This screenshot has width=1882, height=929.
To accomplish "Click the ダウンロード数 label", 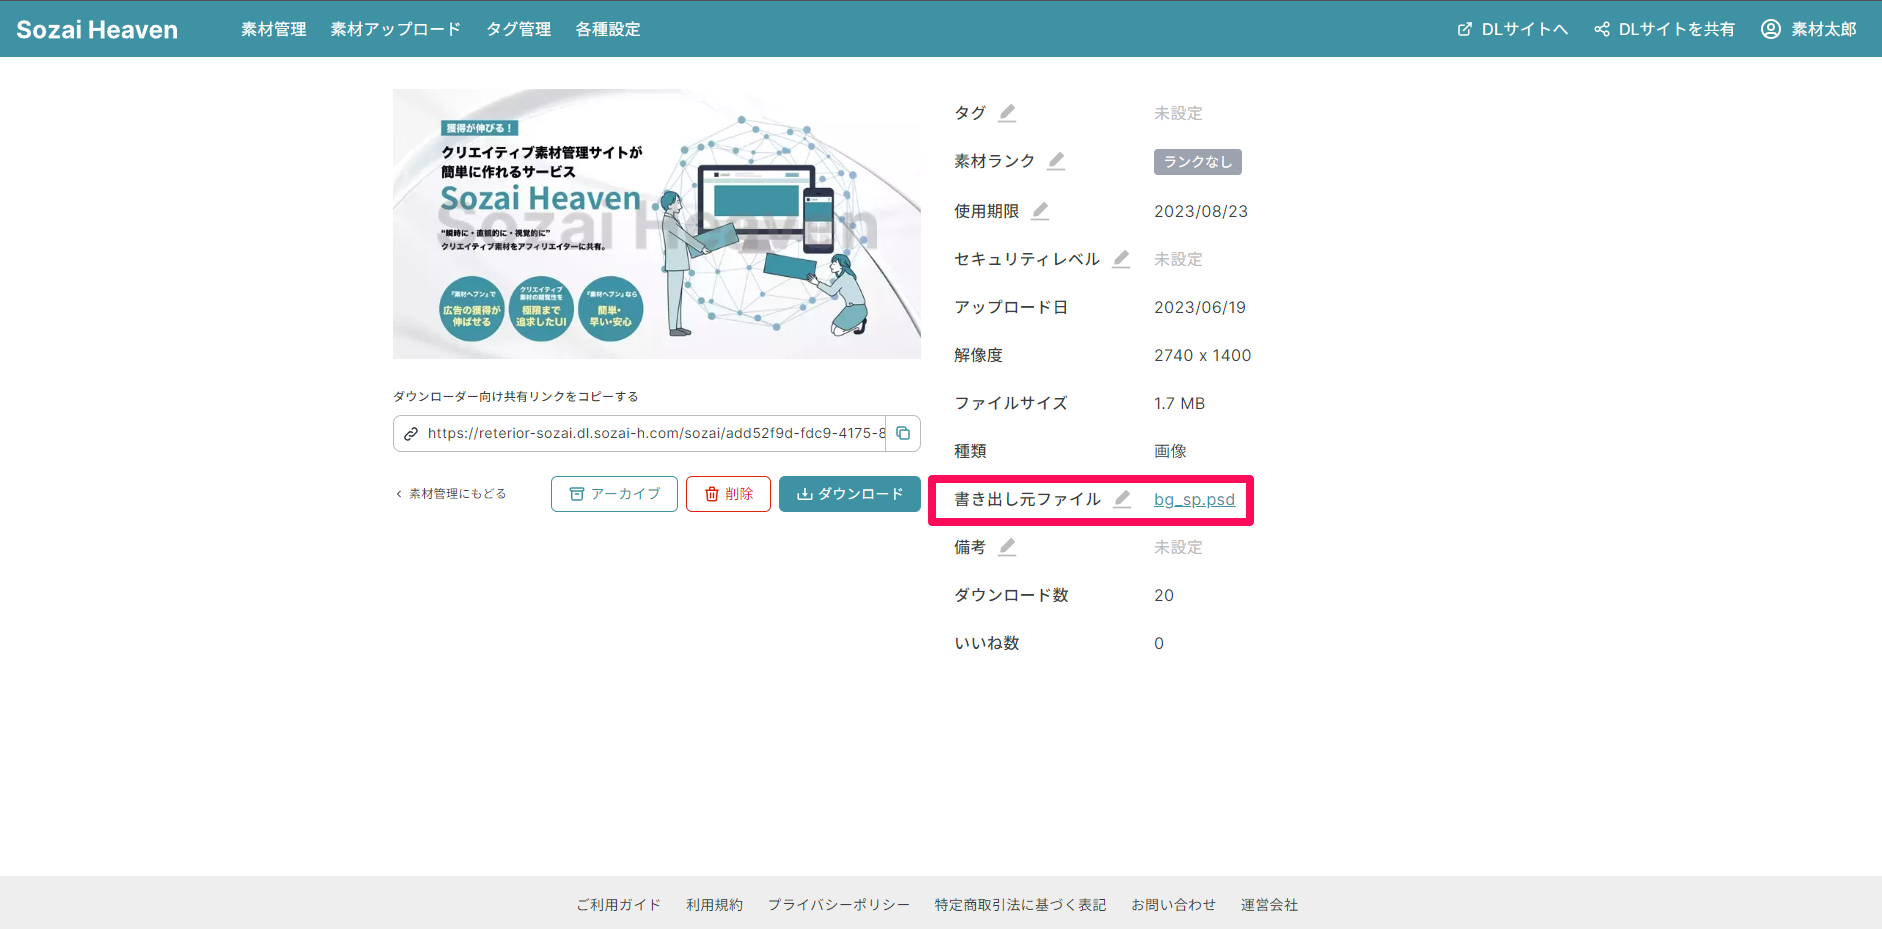I will [x=1011, y=595].
